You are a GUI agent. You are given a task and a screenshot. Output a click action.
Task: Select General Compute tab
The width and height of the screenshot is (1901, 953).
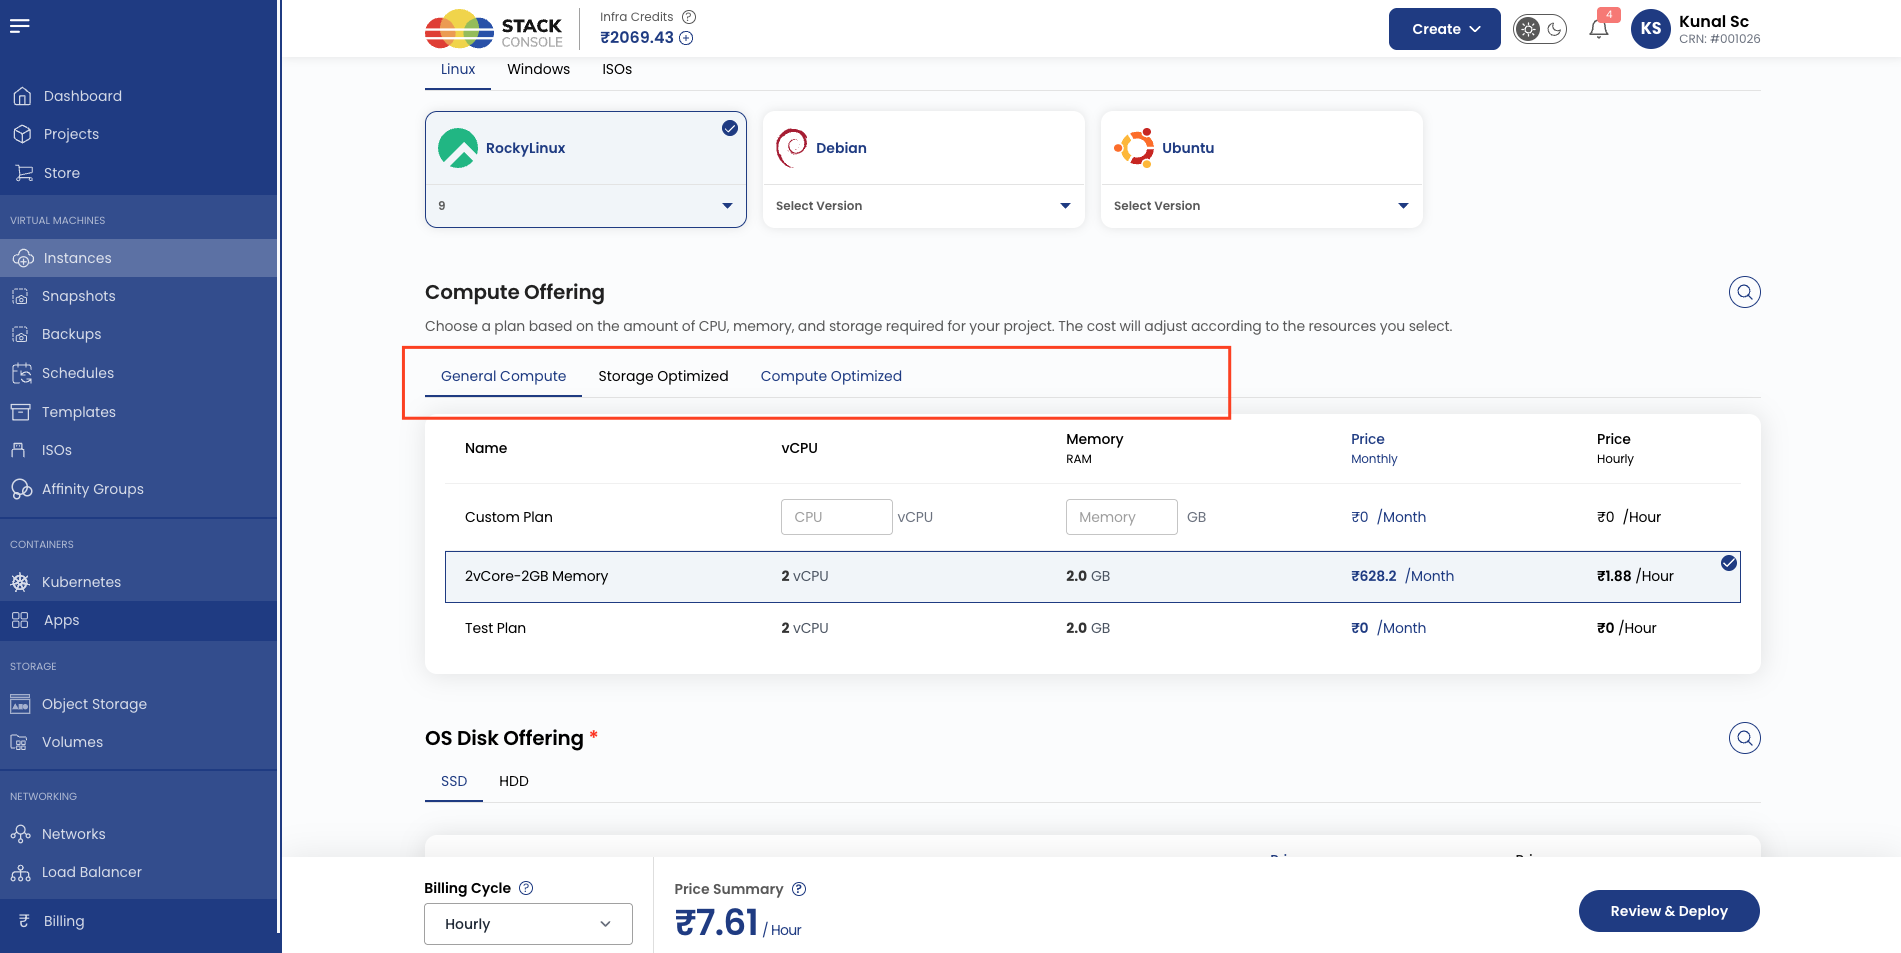pyautogui.click(x=503, y=376)
